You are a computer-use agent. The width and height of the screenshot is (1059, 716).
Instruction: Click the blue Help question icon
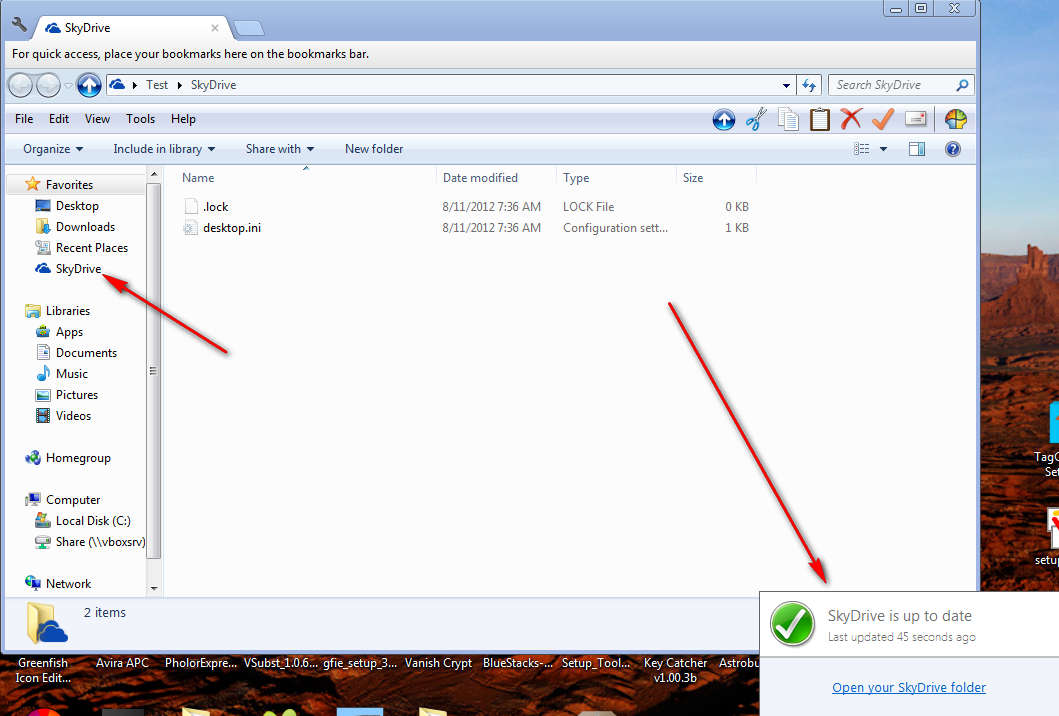tap(952, 149)
